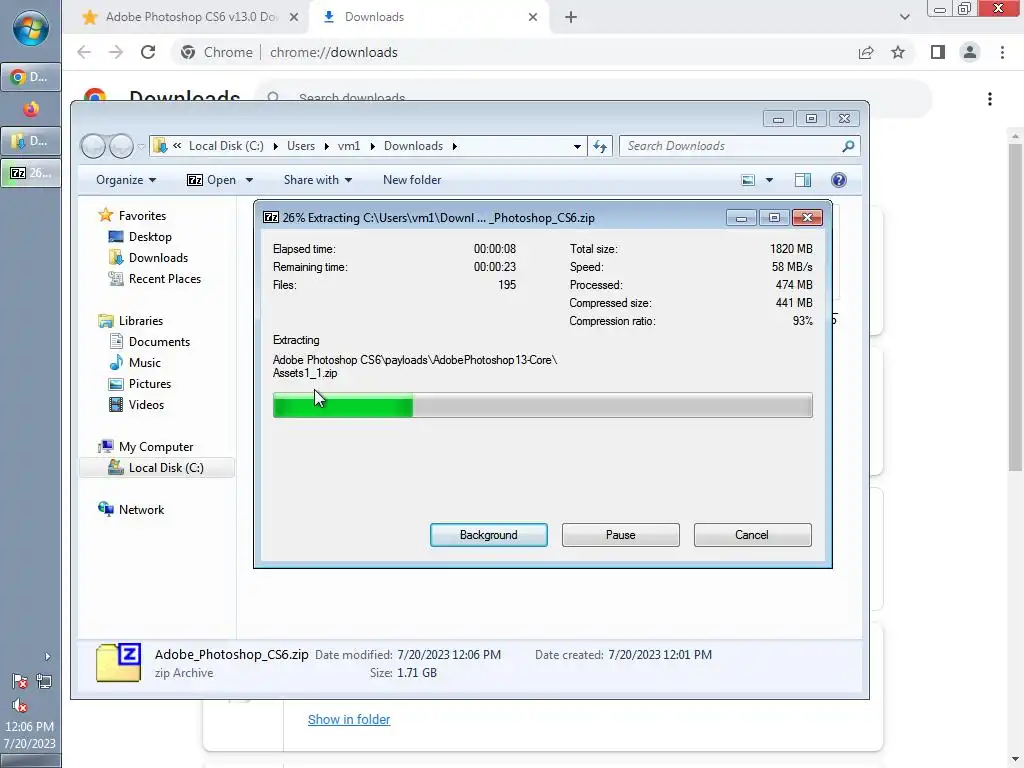Image resolution: width=1024 pixels, height=768 pixels.
Task: Click Explorer's help question mark icon
Action: point(839,180)
